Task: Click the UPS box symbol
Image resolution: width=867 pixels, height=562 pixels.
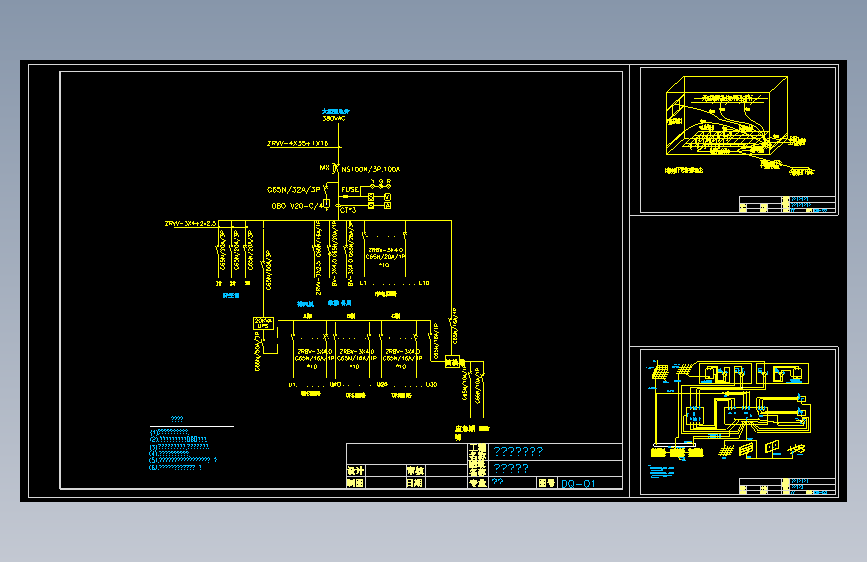Action: pyautogui.click(x=263, y=324)
